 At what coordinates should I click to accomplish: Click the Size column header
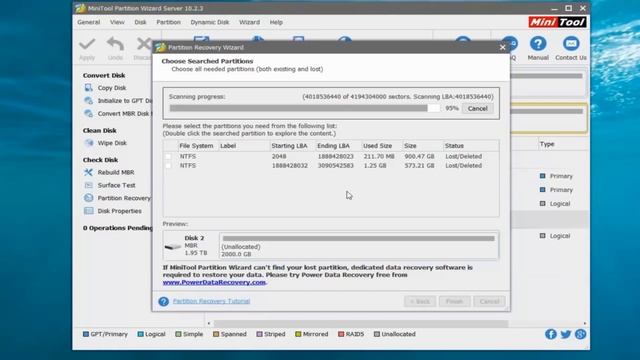tap(410, 146)
